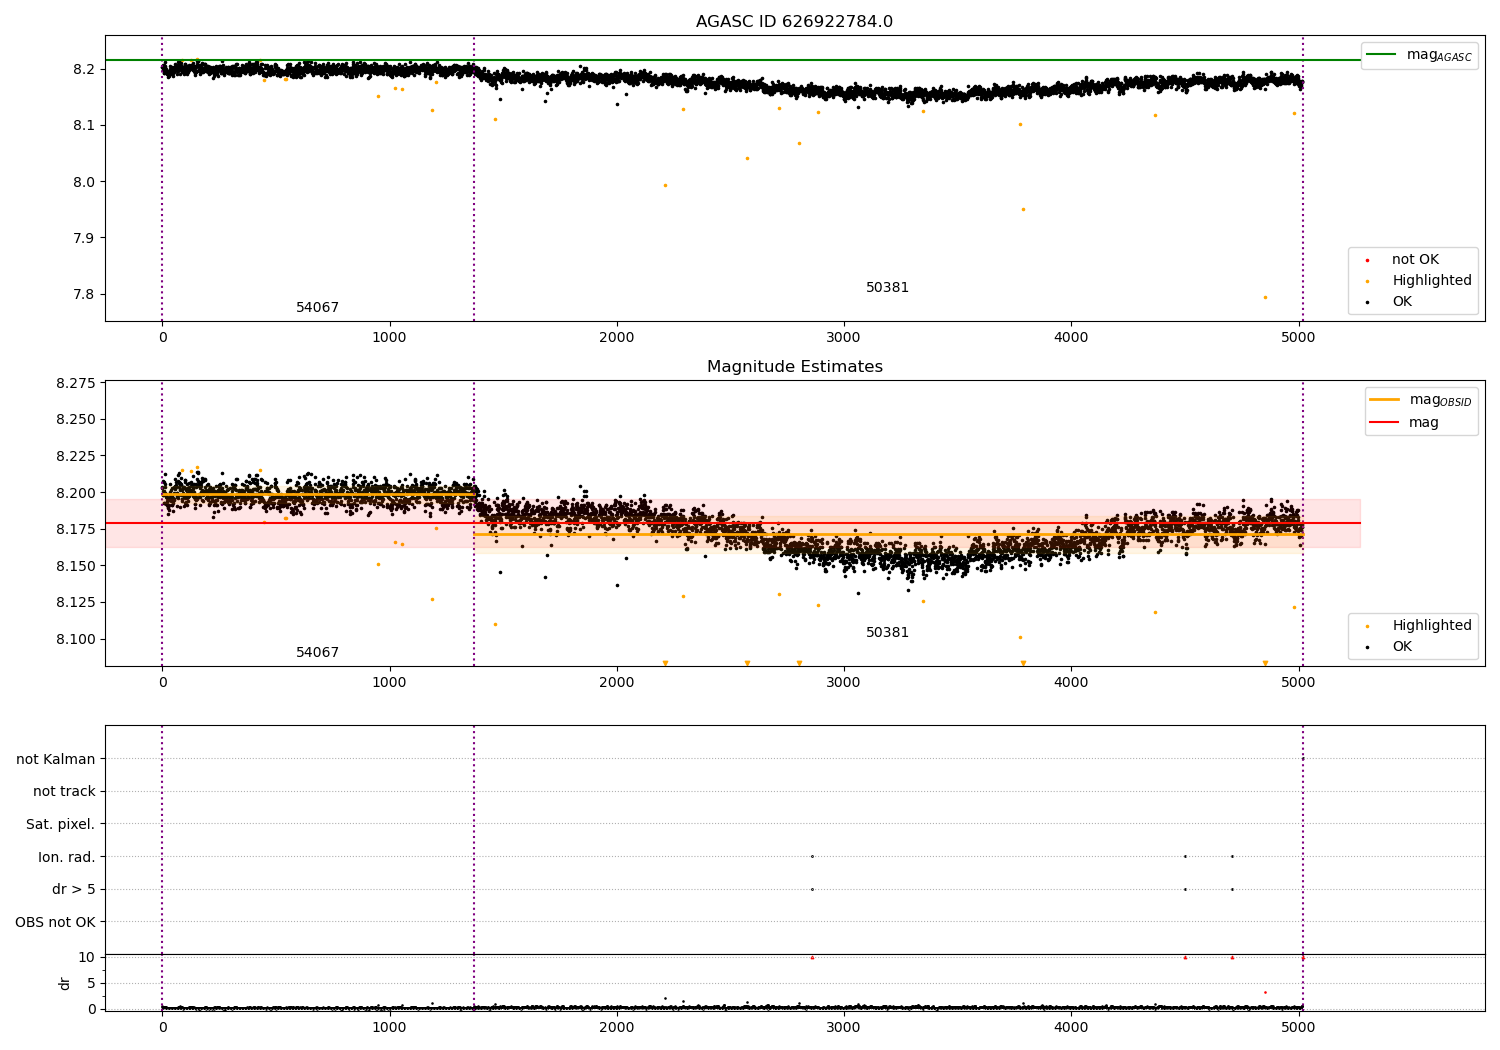Click y-axis tick 8.175
1500x1050 pixels.
76,529
